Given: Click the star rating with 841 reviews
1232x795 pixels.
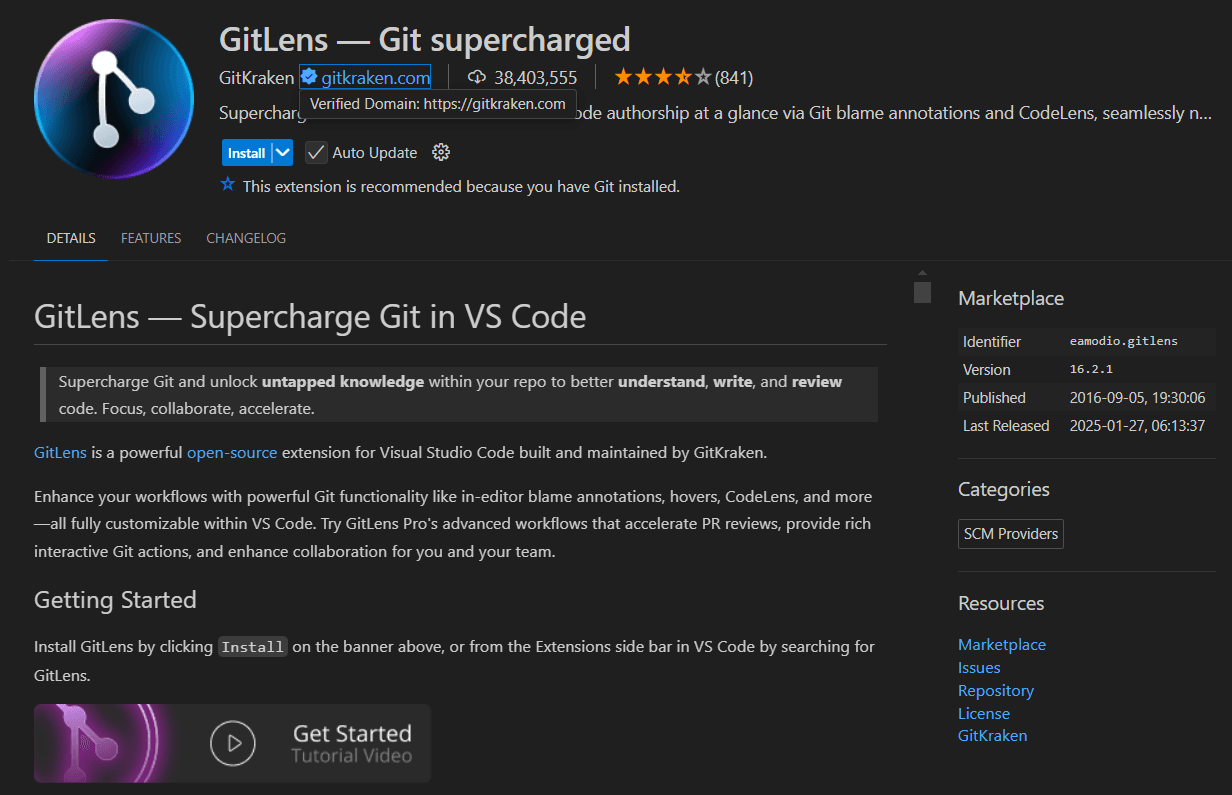Looking at the screenshot, I should click(683, 77).
